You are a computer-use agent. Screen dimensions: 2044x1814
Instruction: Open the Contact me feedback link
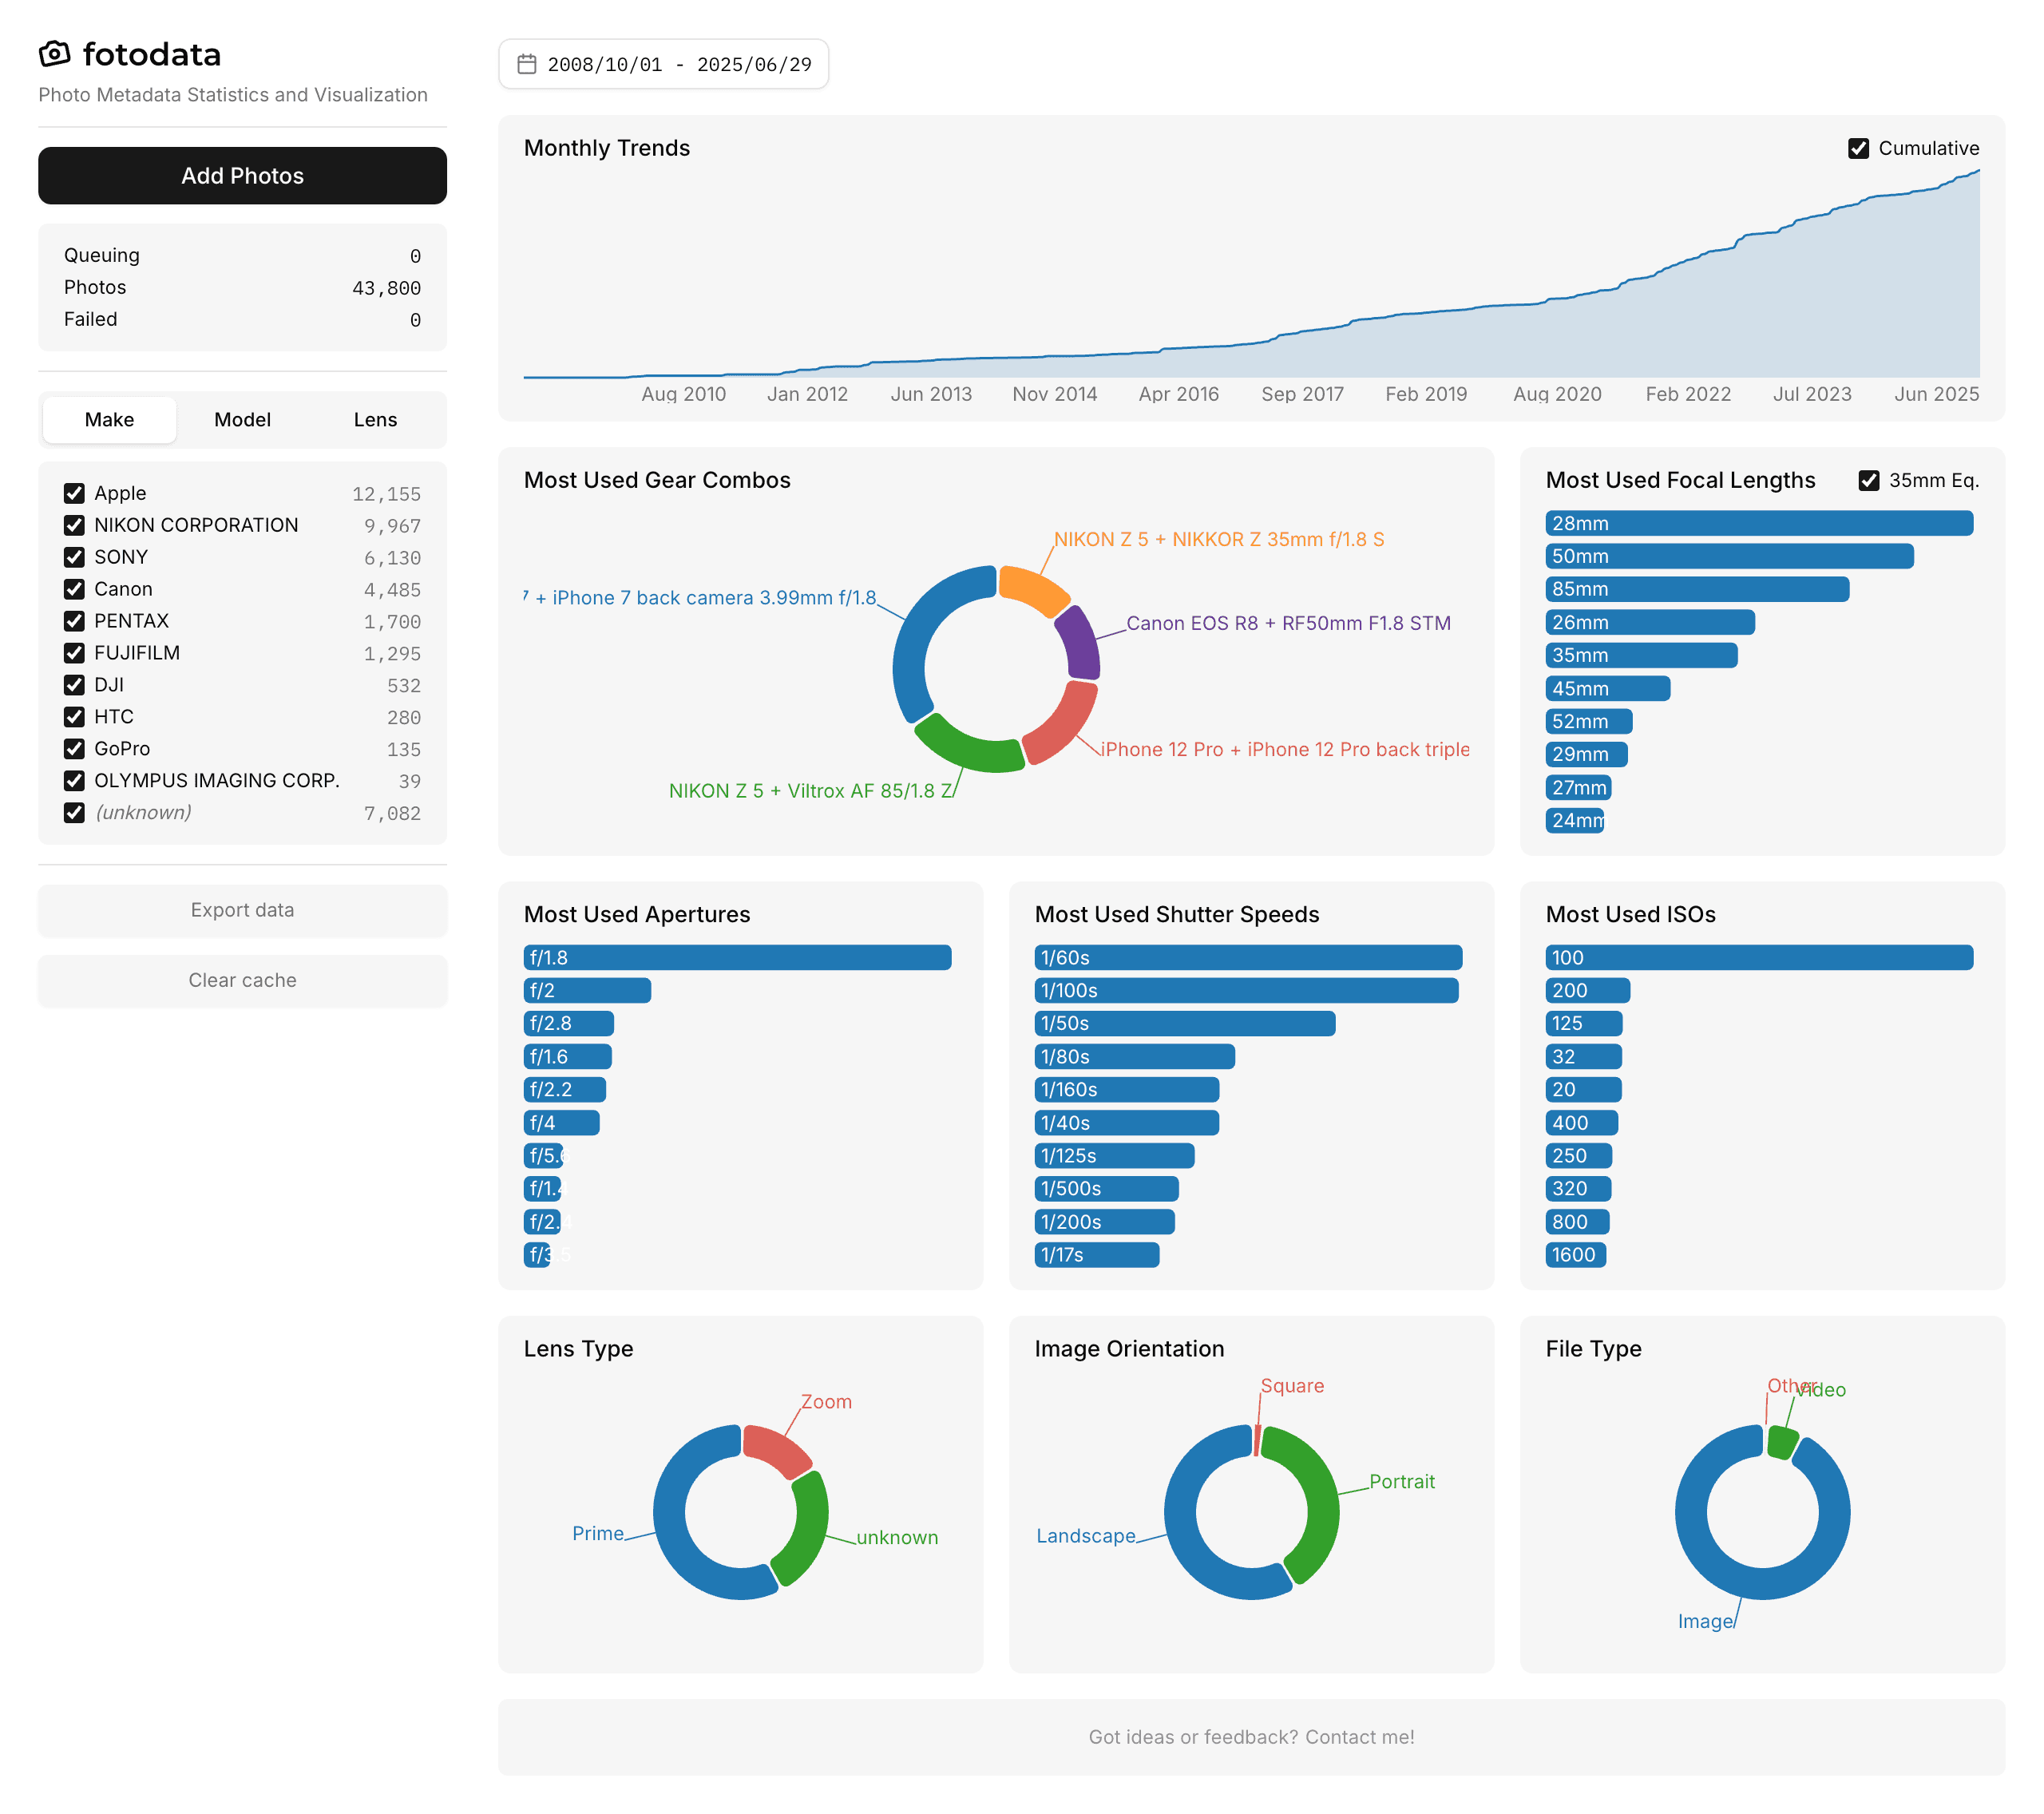1359,1737
